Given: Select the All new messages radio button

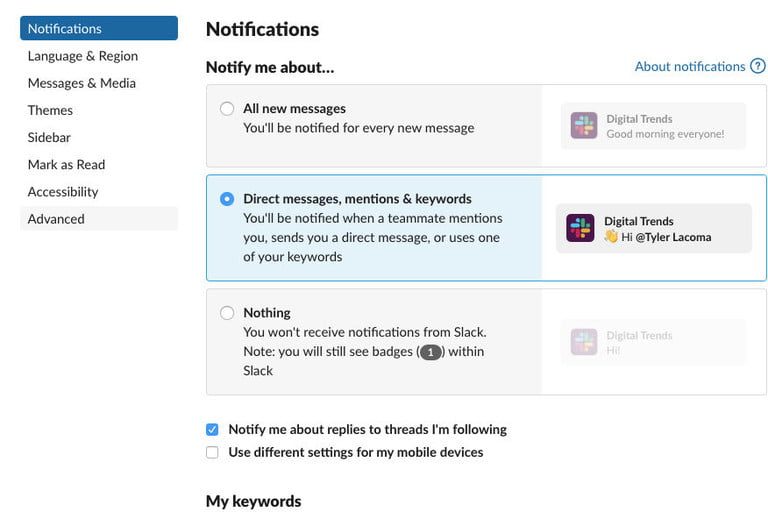Looking at the screenshot, I should (227, 109).
